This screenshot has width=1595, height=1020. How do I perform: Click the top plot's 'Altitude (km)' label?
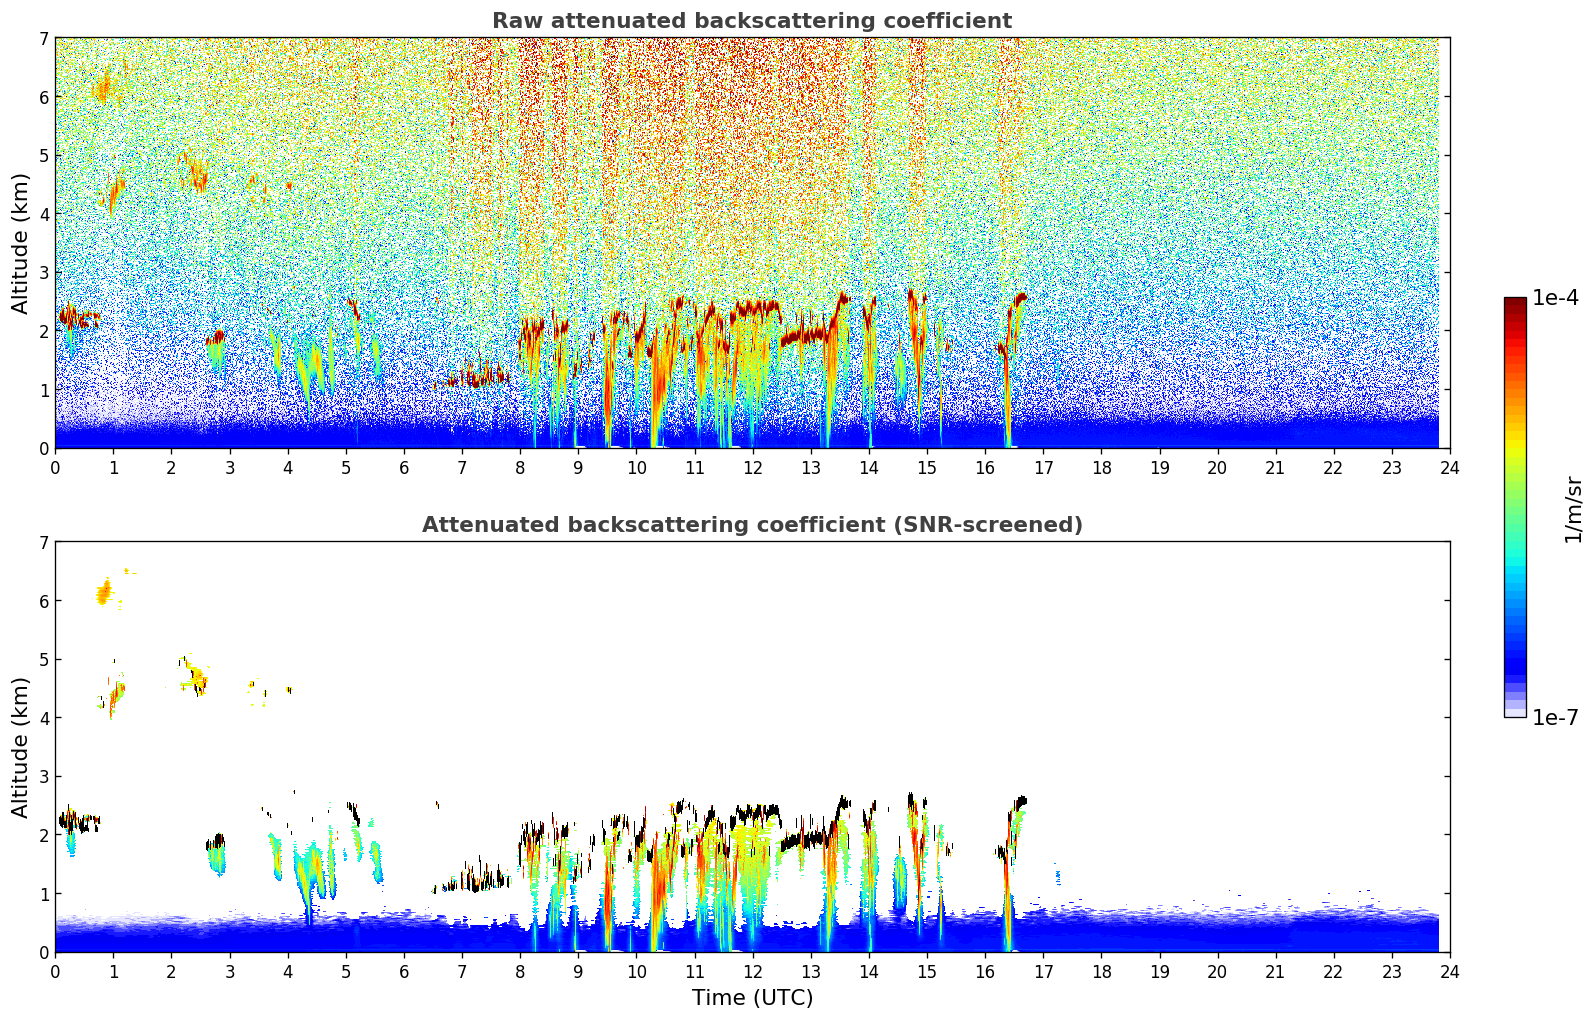[21, 243]
